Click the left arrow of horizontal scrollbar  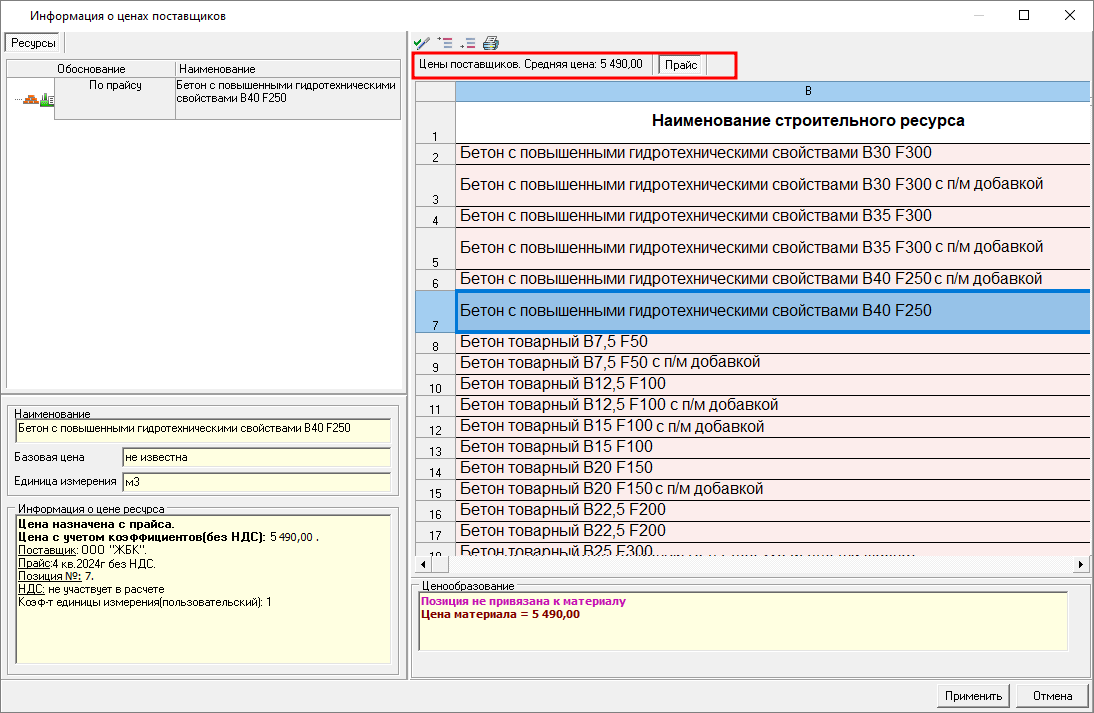click(423, 565)
